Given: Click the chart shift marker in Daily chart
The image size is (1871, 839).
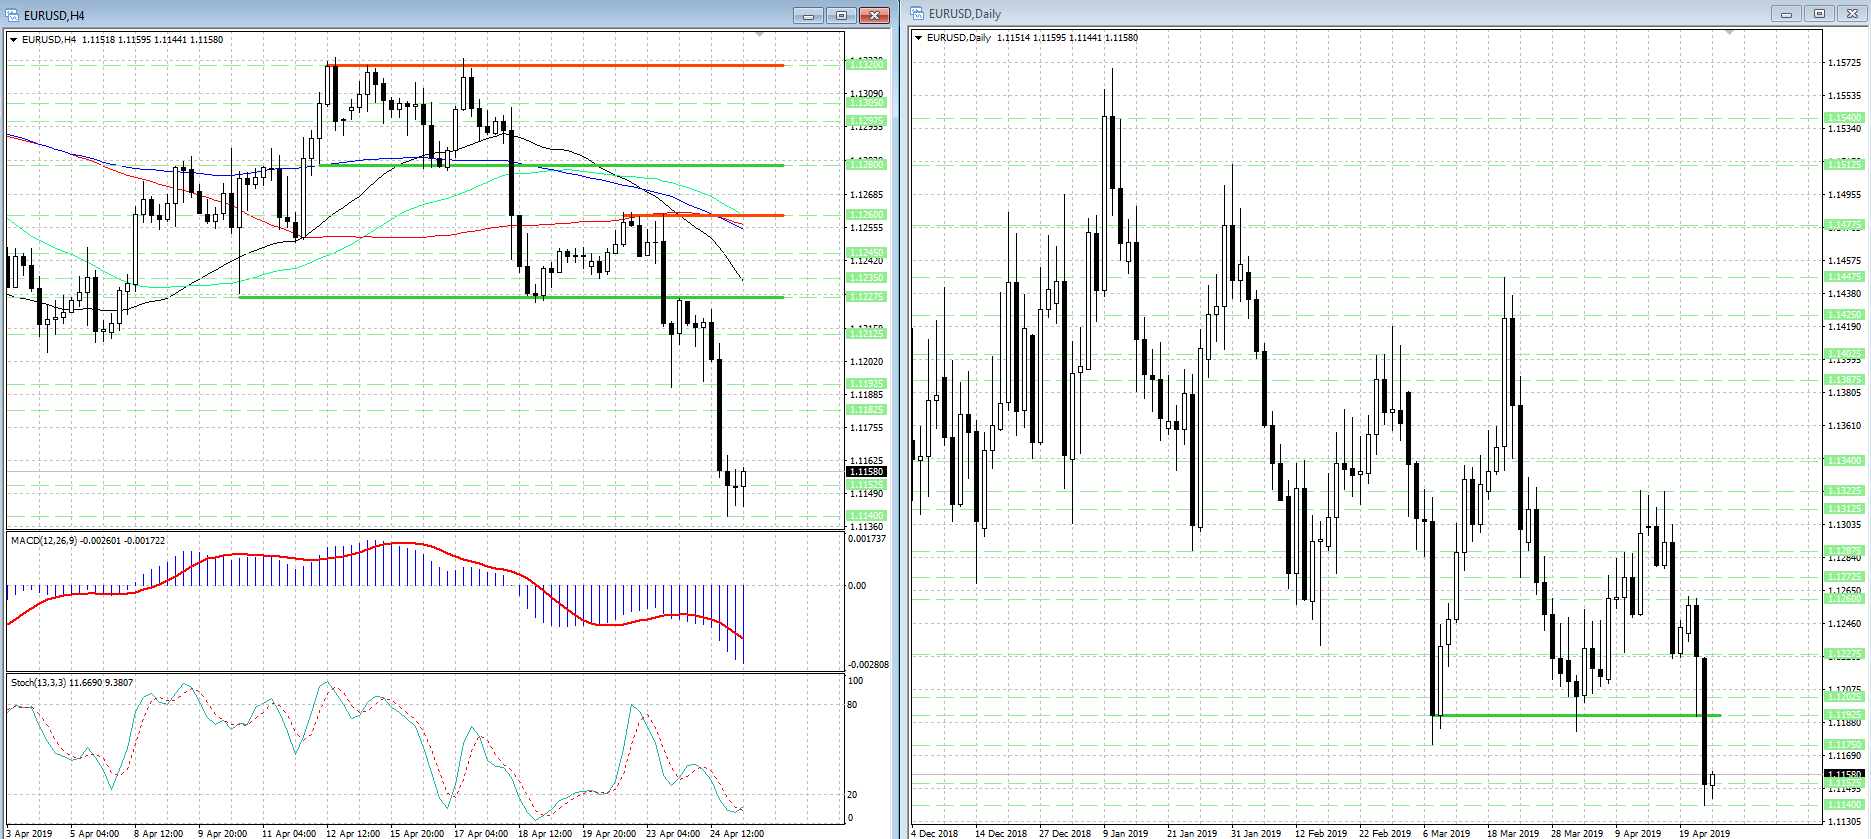Looking at the screenshot, I should tap(1729, 33).
